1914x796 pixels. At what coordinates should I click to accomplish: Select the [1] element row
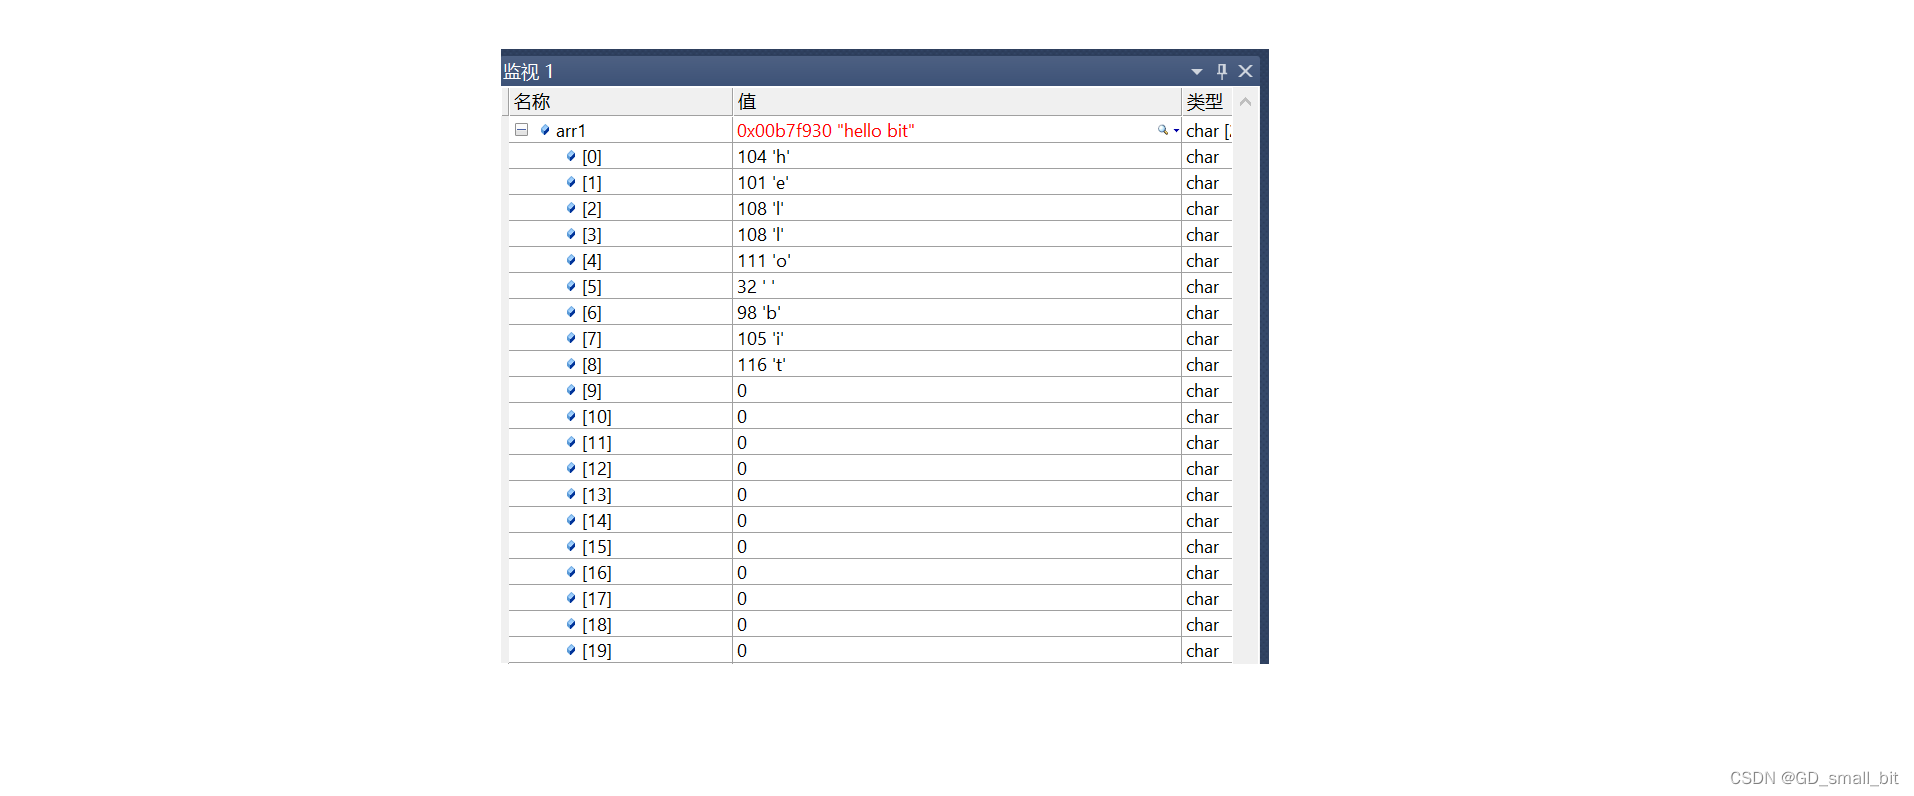870,182
